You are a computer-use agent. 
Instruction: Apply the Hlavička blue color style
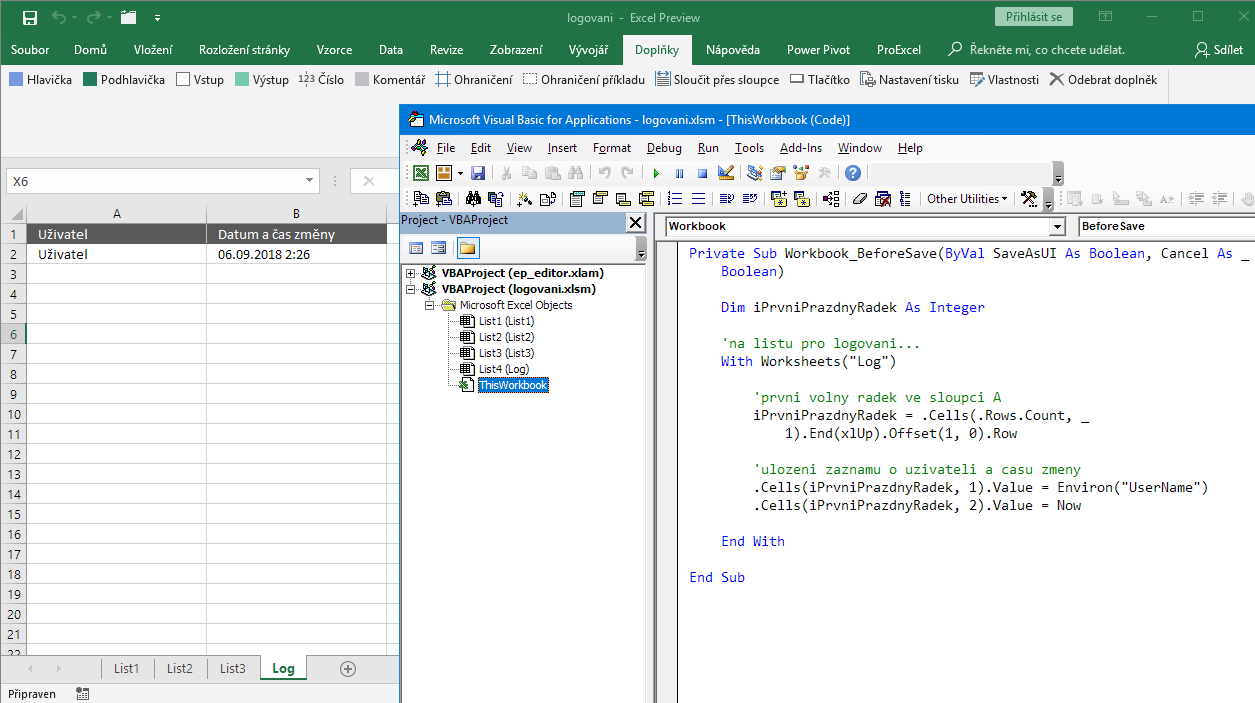click(40, 80)
